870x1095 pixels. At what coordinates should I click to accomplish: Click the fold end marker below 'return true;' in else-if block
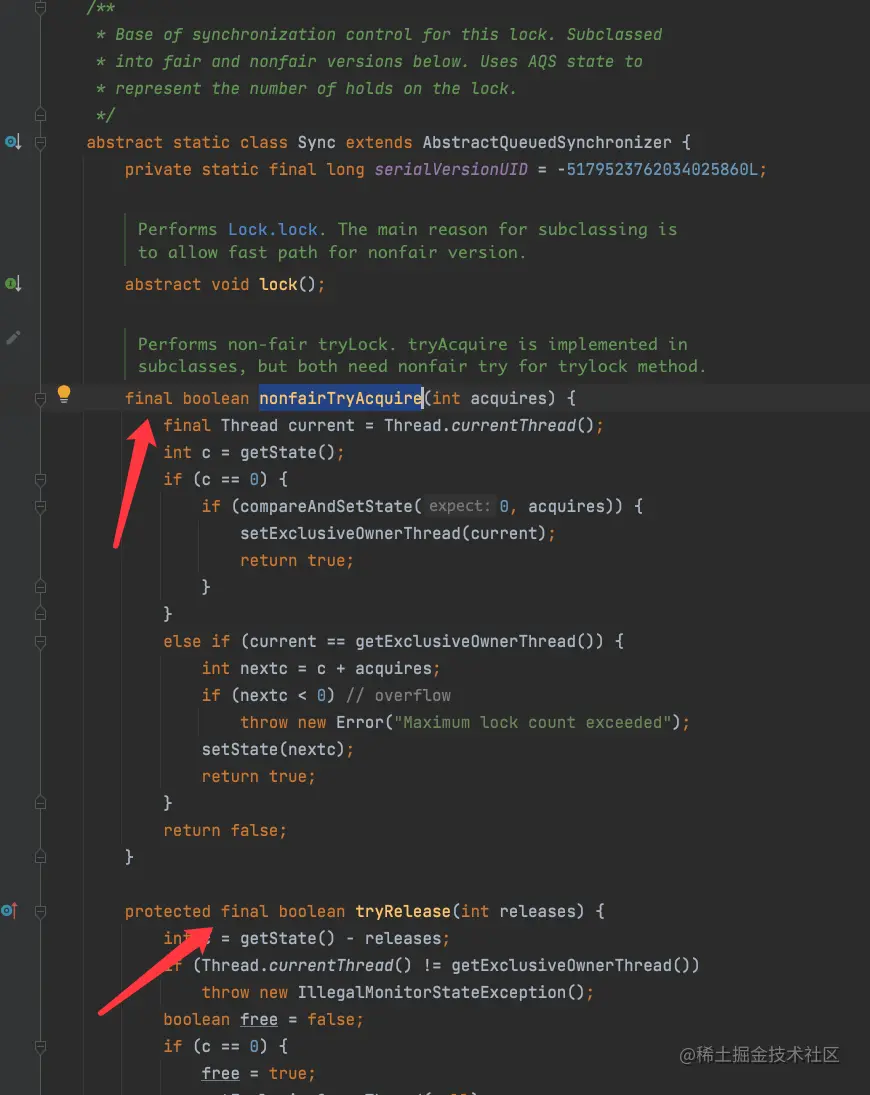tap(40, 803)
